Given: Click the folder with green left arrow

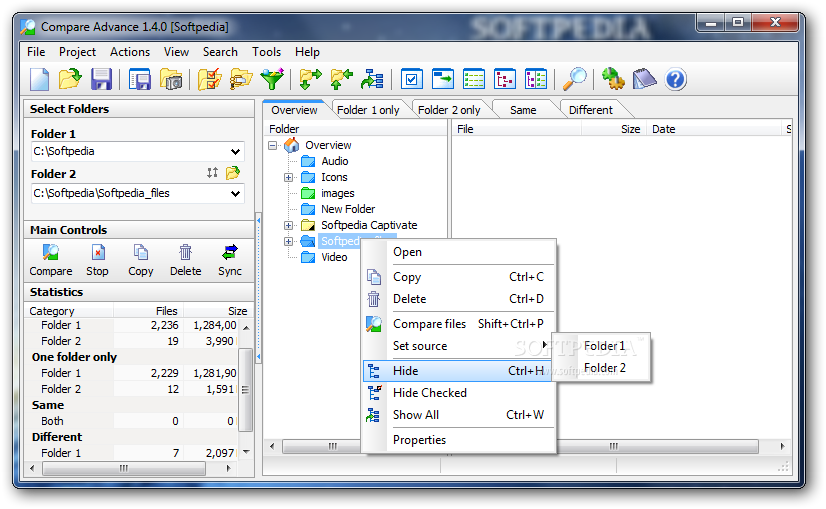Looking at the screenshot, I should 341,80.
